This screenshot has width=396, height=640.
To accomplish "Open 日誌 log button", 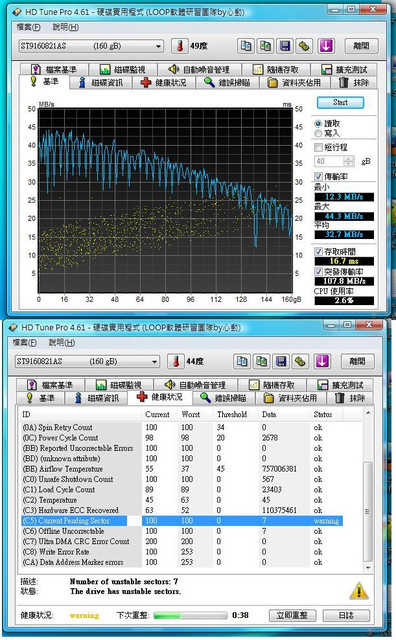I will (346, 615).
